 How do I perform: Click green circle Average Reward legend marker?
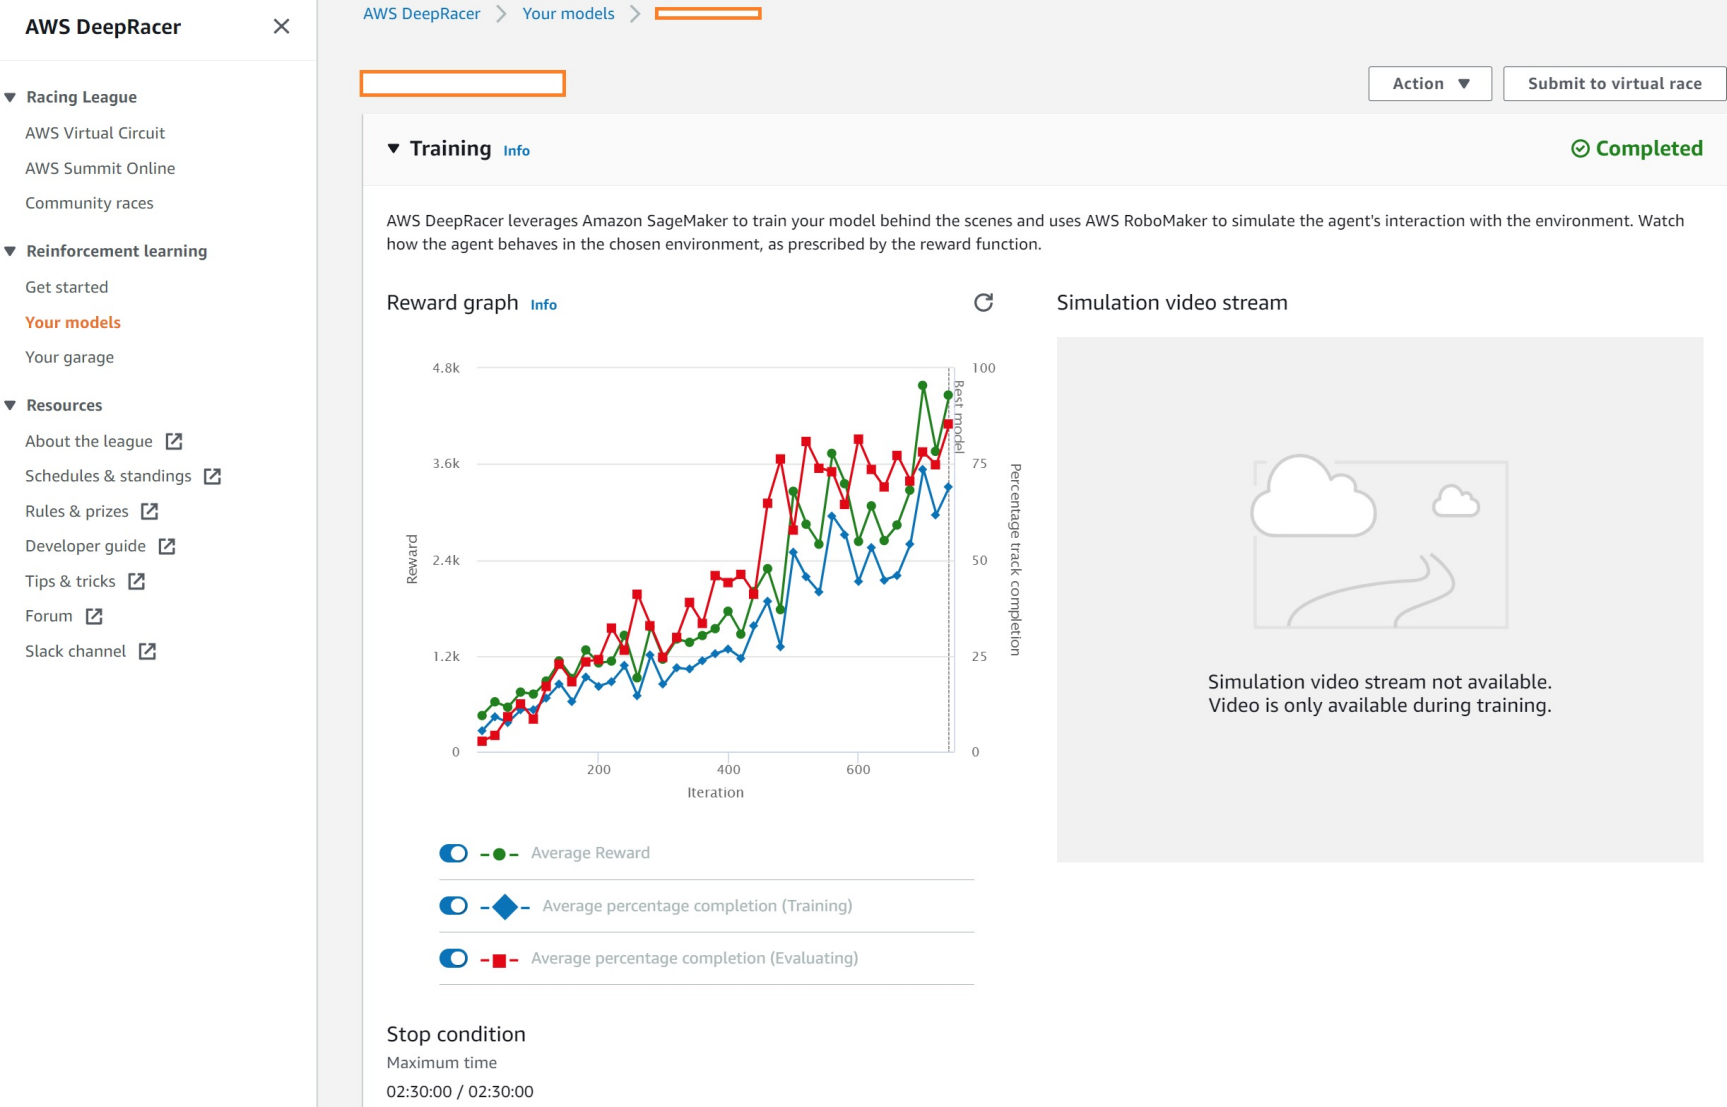pyautogui.click(x=499, y=854)
